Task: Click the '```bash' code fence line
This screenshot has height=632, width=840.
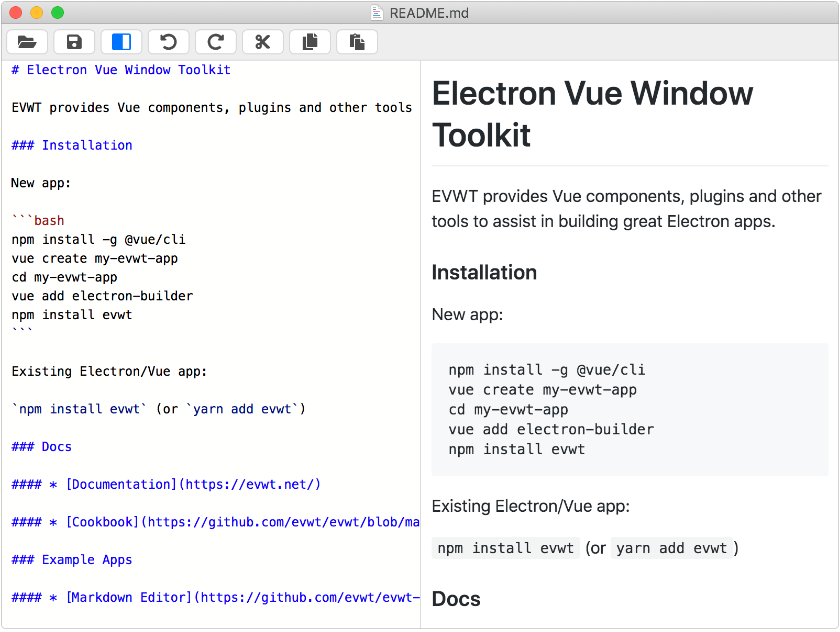Action: click(38, 221)
